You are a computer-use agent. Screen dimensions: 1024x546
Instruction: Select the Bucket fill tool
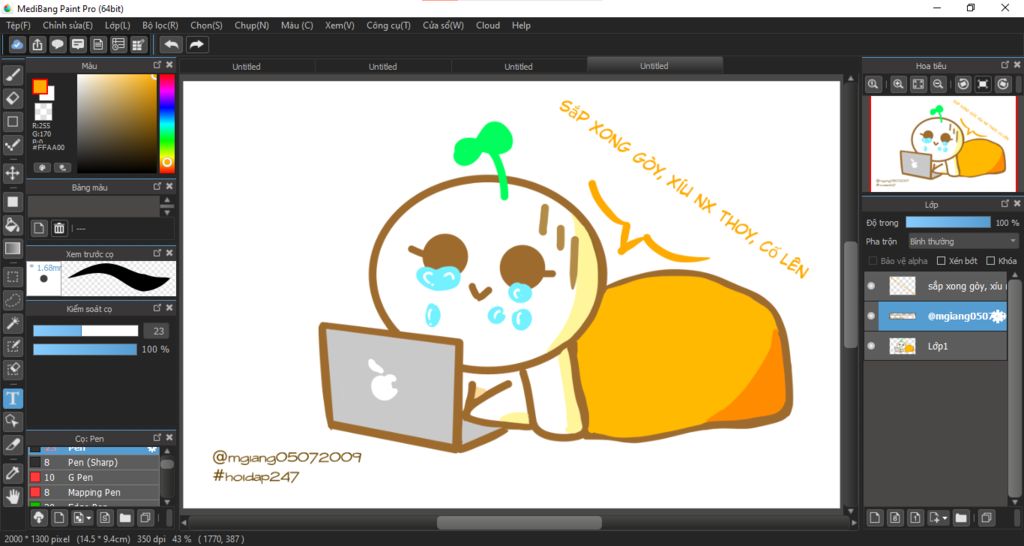pos(12,225)
